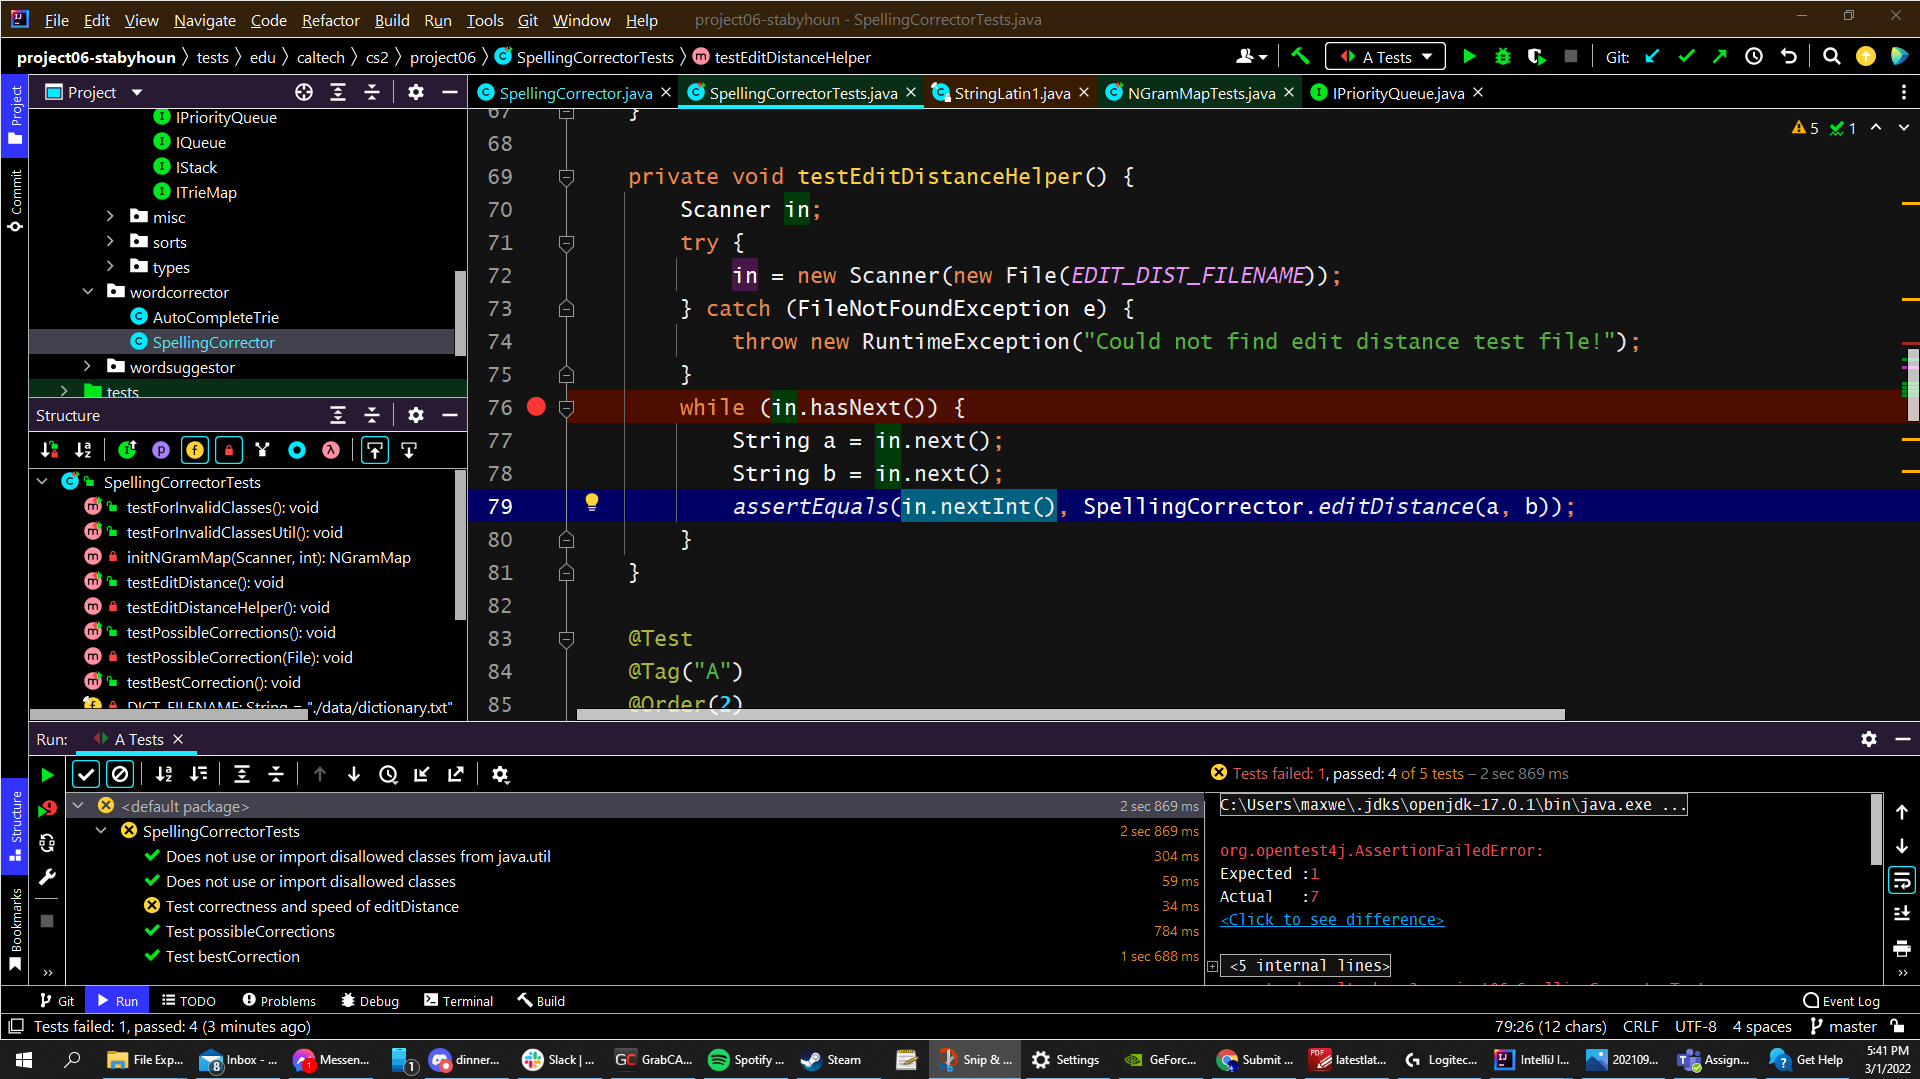Open the Refactor menu
Screen dimensions: 1920x1079
coord(330,20)
